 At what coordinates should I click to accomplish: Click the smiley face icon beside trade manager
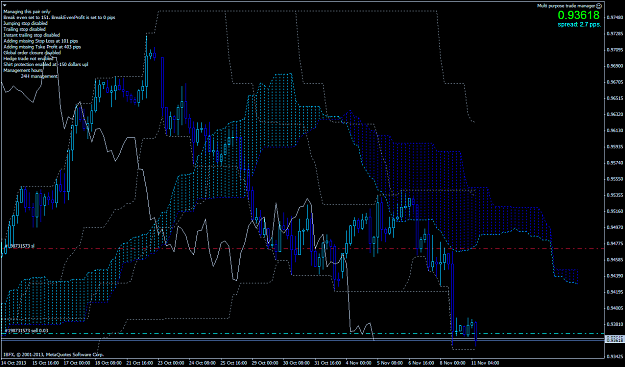point(599,6)
